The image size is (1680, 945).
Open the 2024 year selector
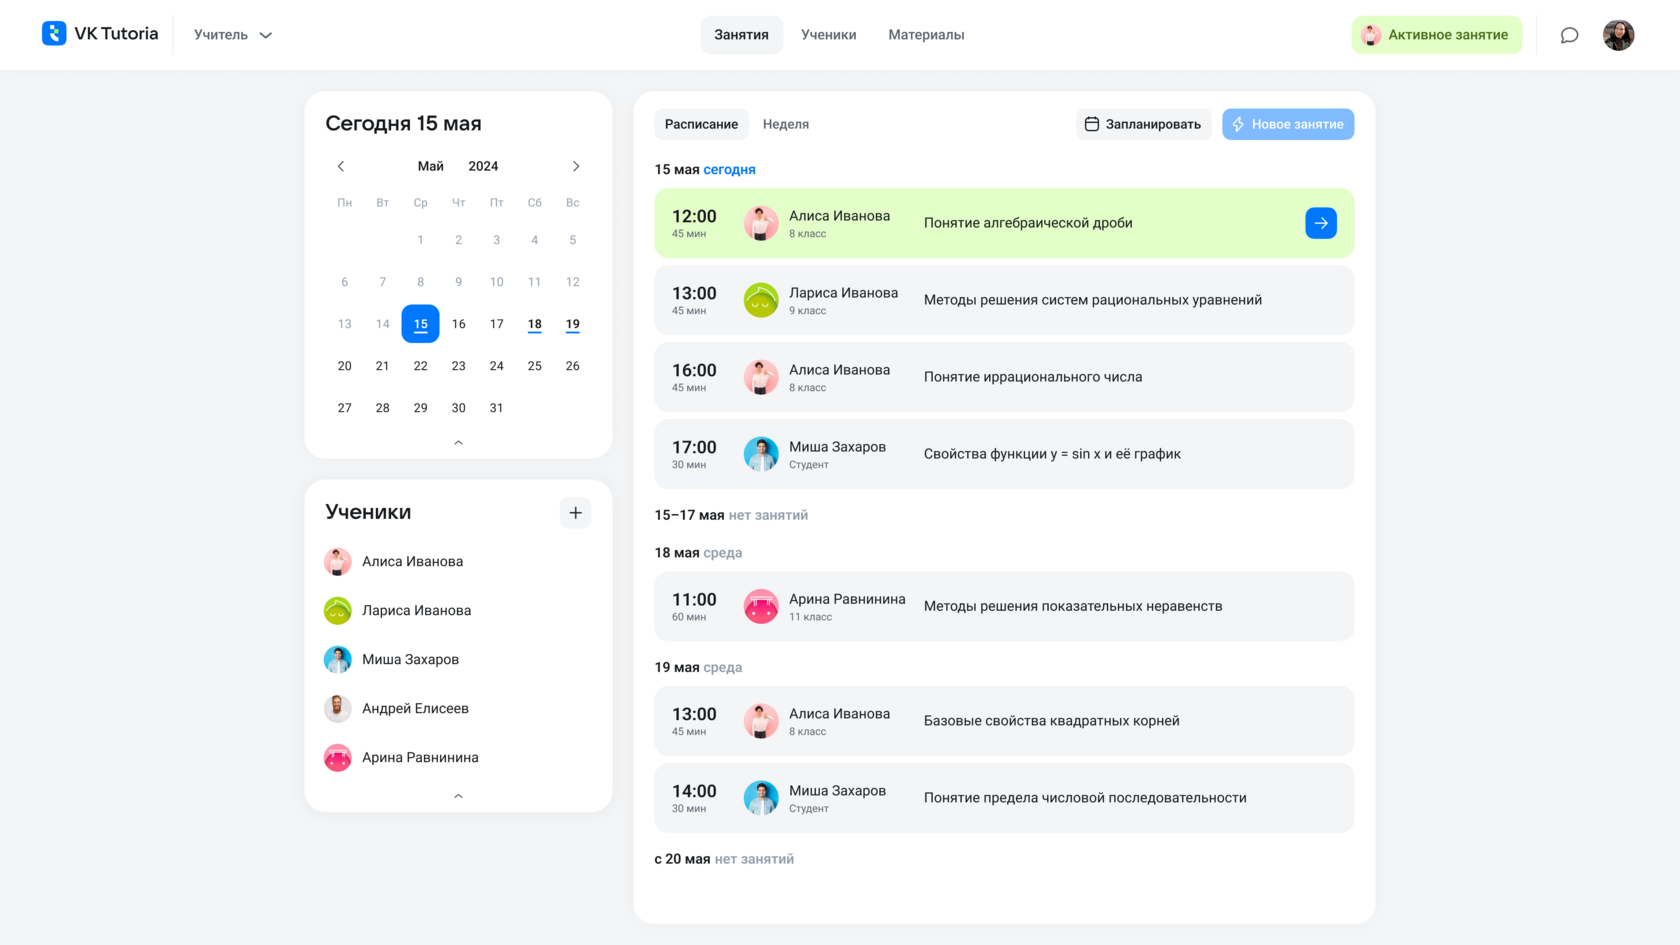[483, 166]
